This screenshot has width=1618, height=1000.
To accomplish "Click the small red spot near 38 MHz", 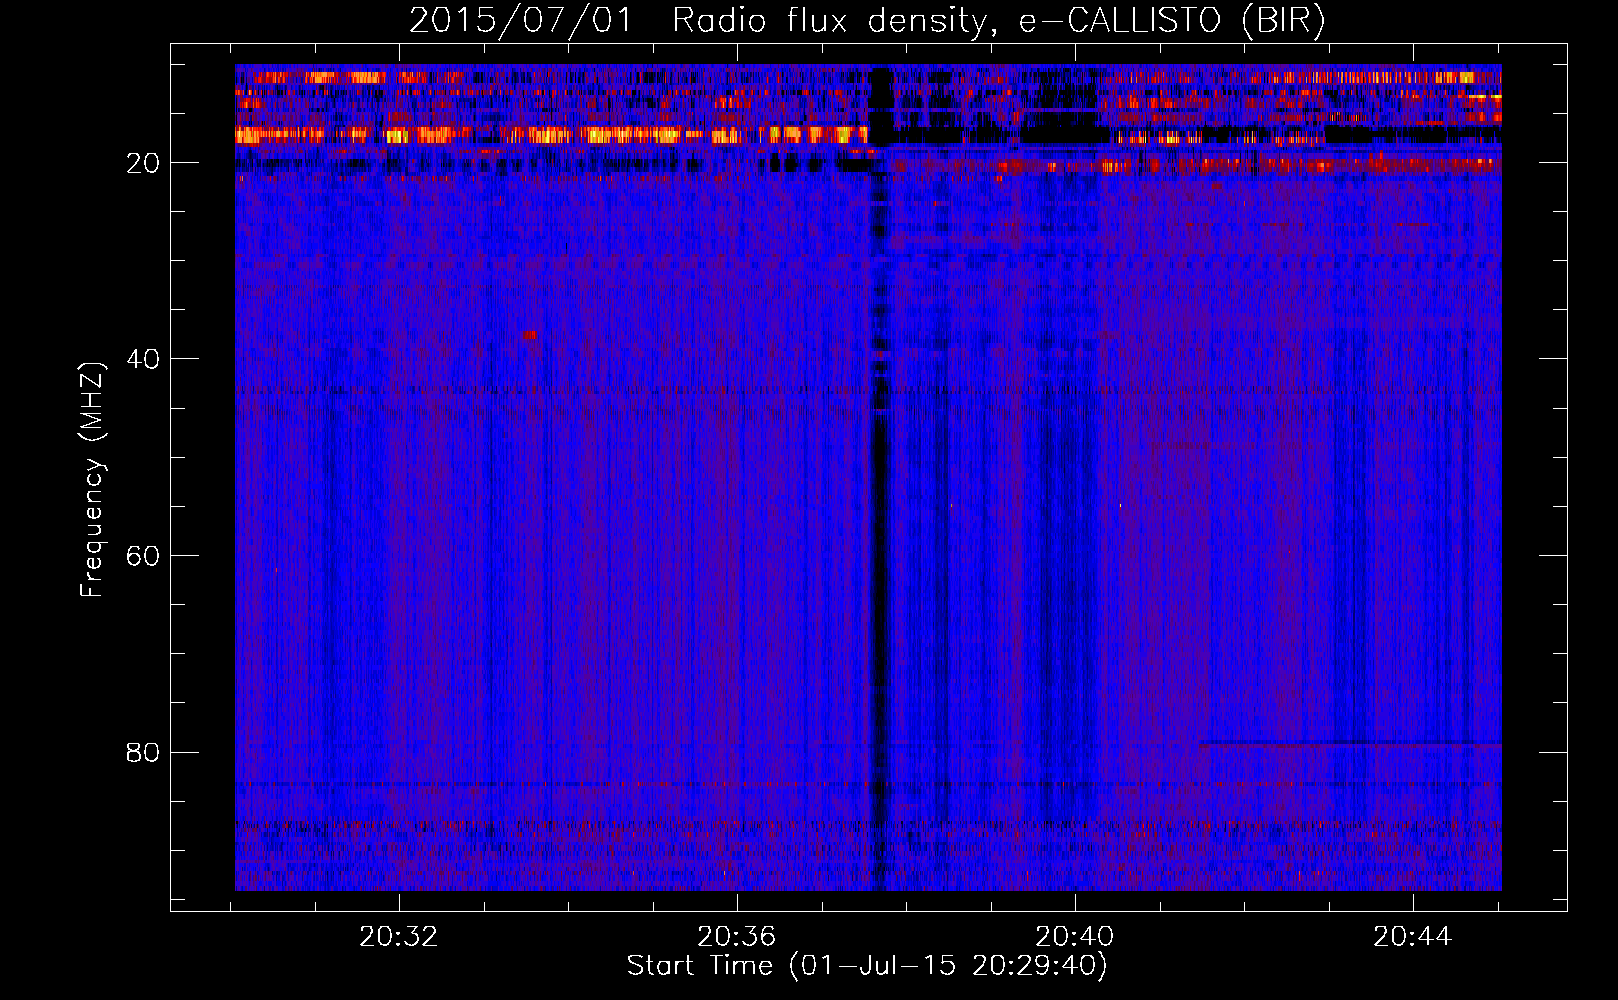I will 530,335.
